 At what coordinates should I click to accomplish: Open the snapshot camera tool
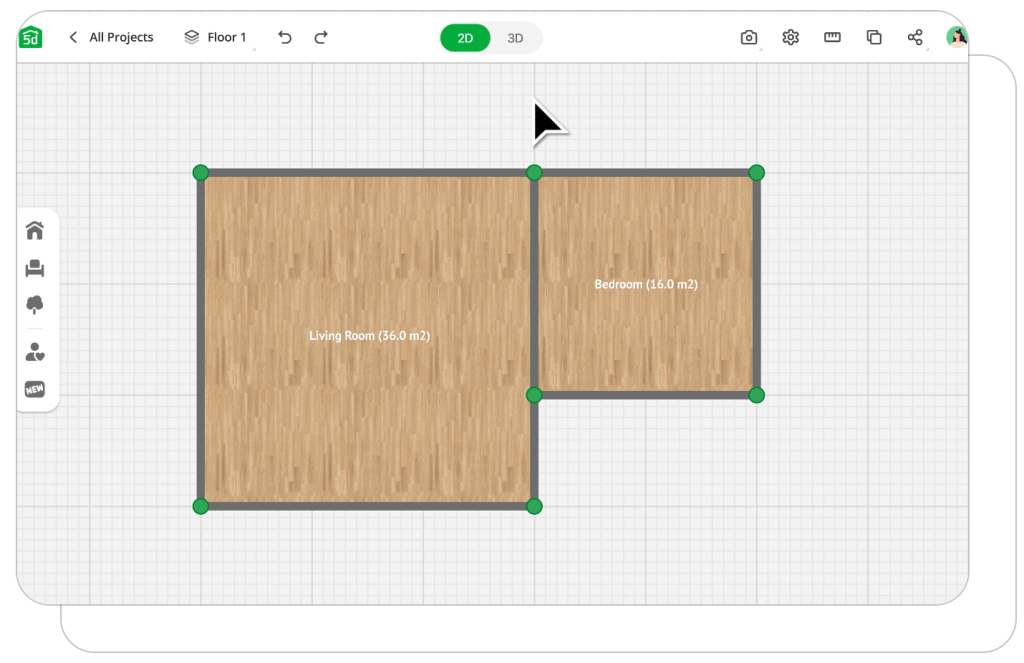[748, 38]
